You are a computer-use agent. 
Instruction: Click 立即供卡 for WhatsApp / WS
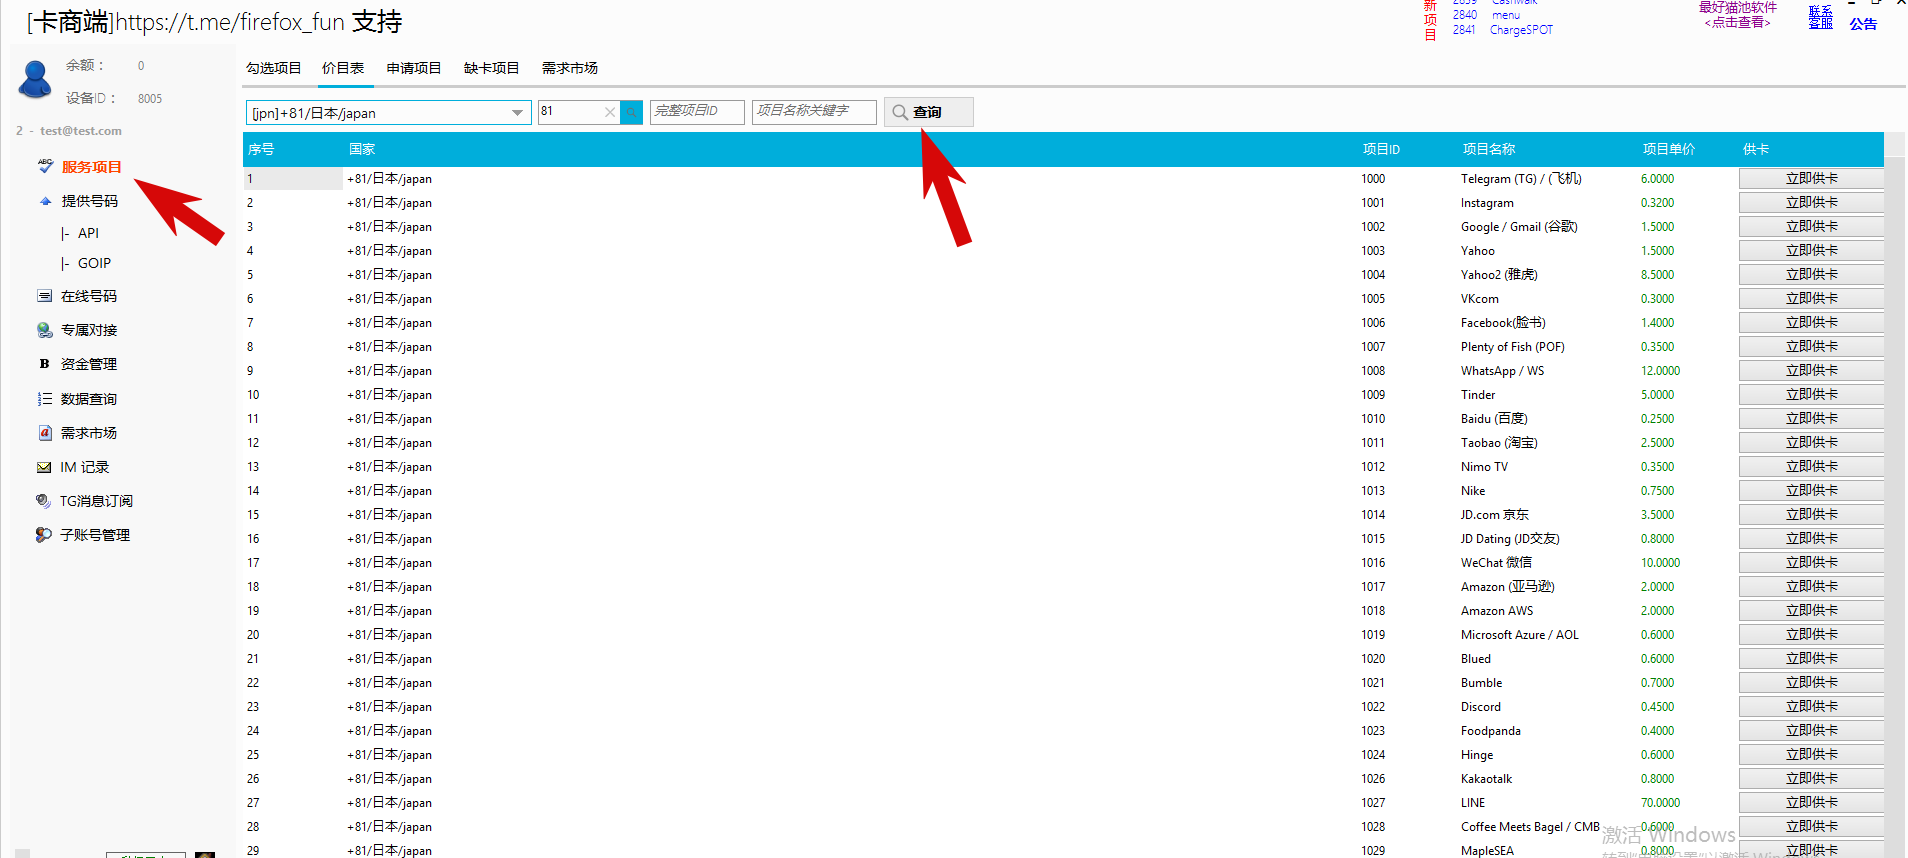(1811, 370)
